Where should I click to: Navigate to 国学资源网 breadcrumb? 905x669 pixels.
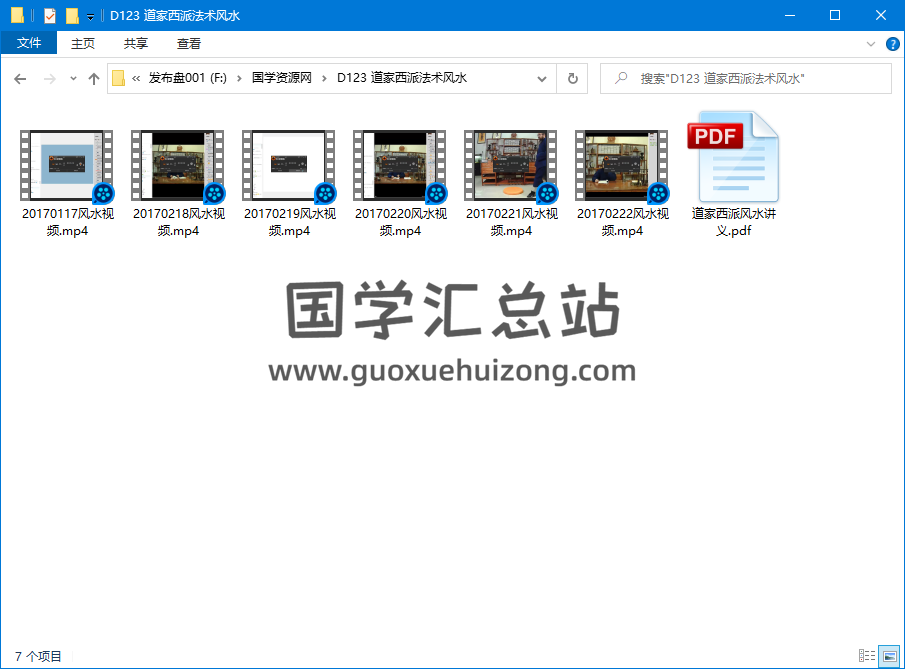click(282, 78)
